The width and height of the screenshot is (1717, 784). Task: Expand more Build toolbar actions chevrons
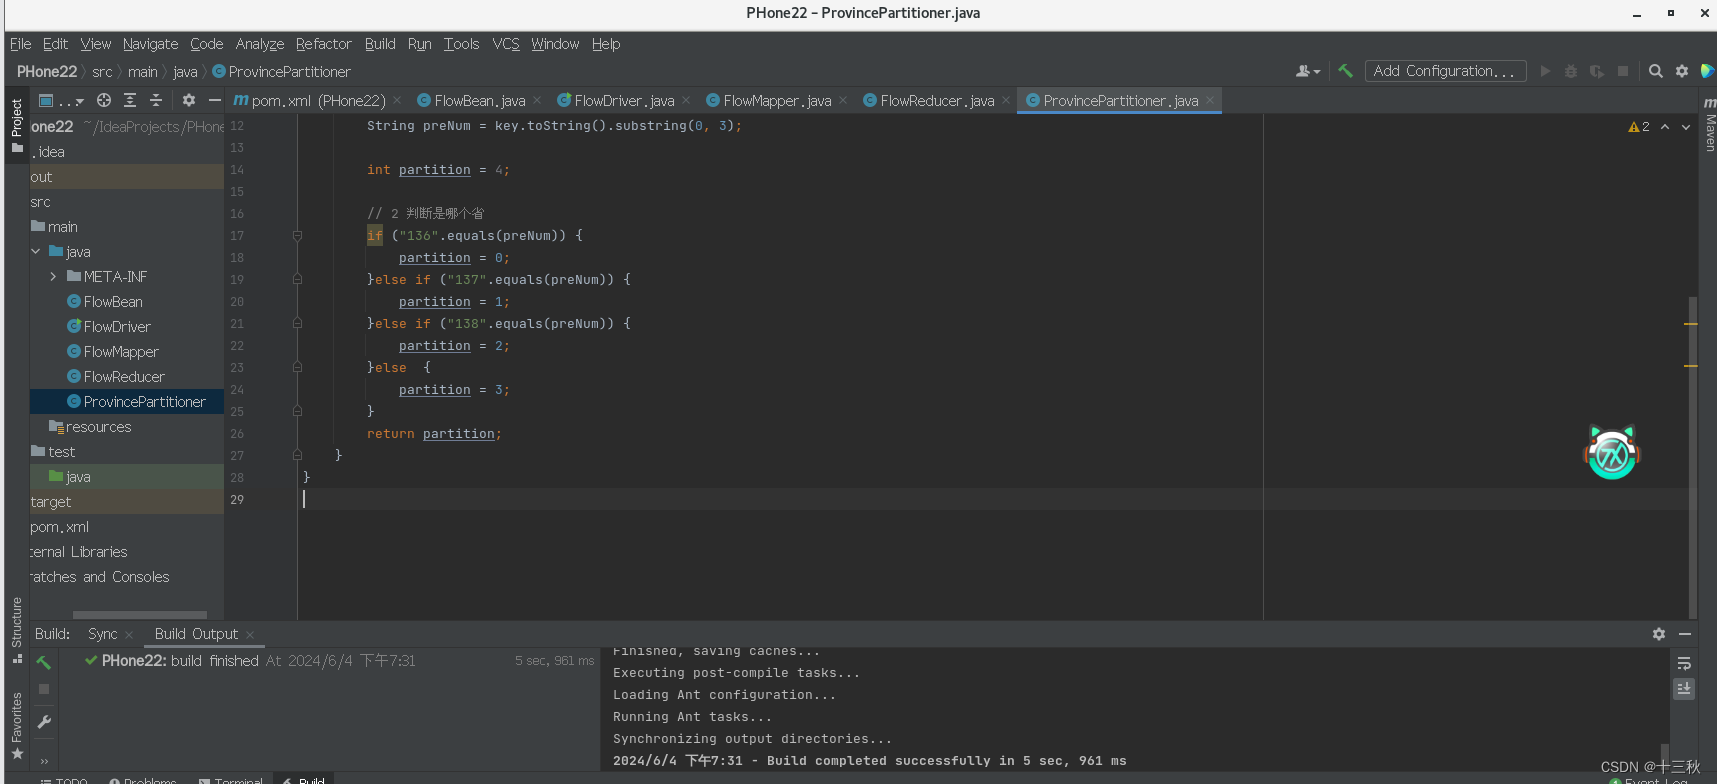point(44,761)
